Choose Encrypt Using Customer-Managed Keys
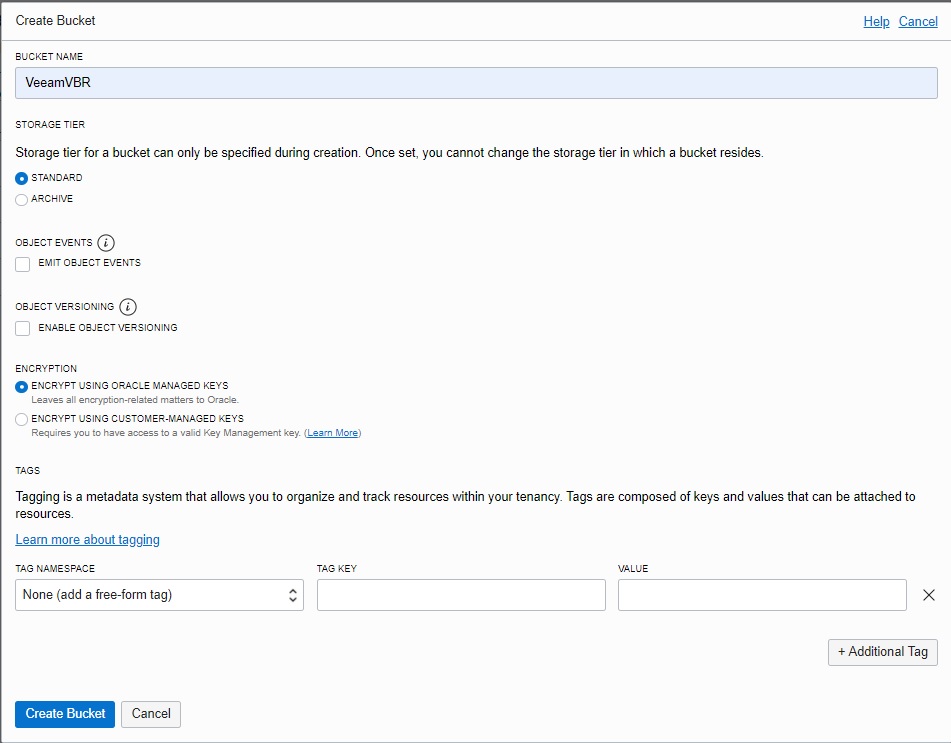Viewport: 951px width, 743px height. [x=21, y=419]
